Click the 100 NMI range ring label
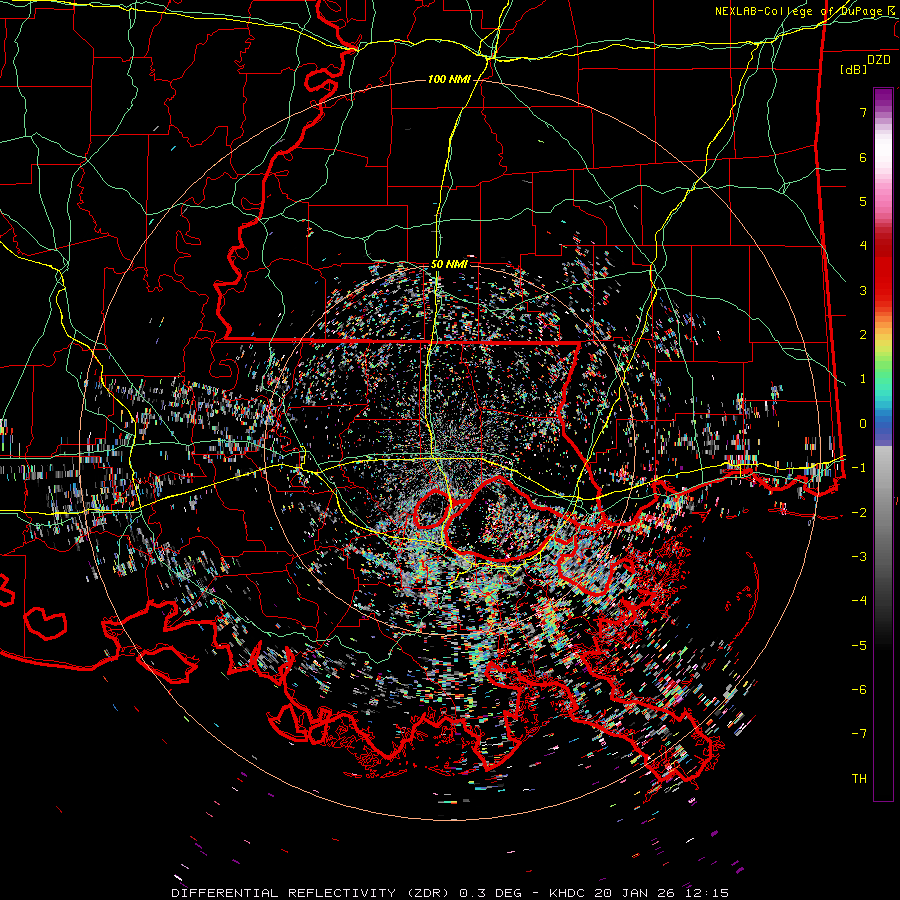 [x=449, y=79]
